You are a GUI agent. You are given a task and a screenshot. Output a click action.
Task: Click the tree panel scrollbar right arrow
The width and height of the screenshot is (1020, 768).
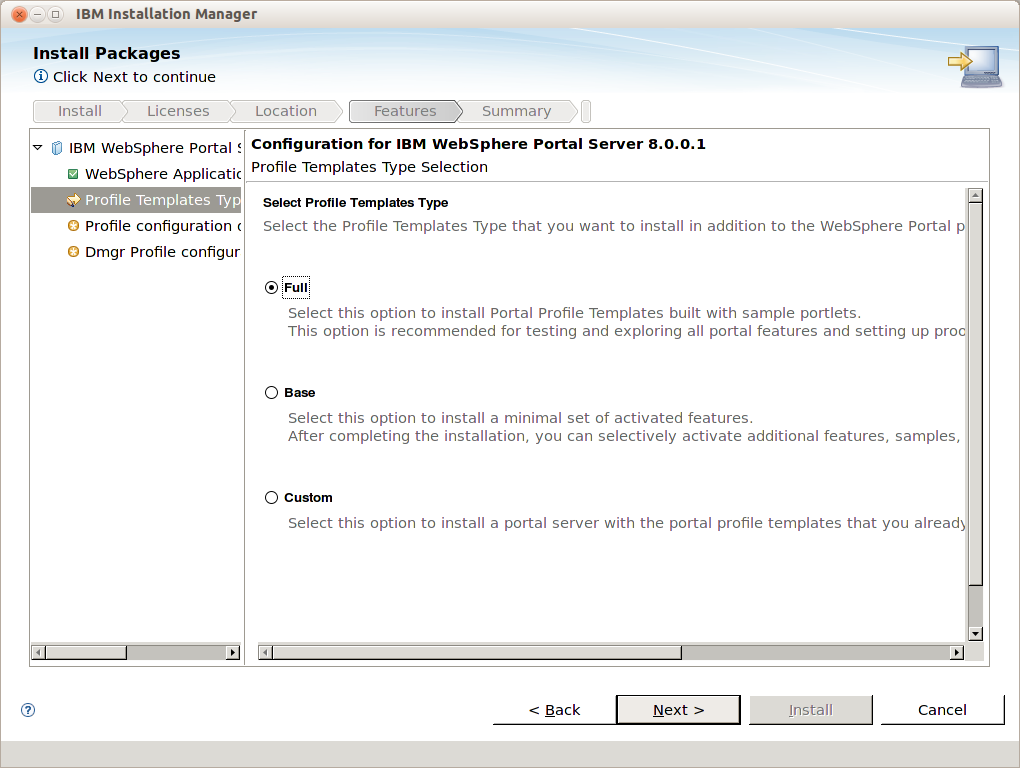point(233,652)
